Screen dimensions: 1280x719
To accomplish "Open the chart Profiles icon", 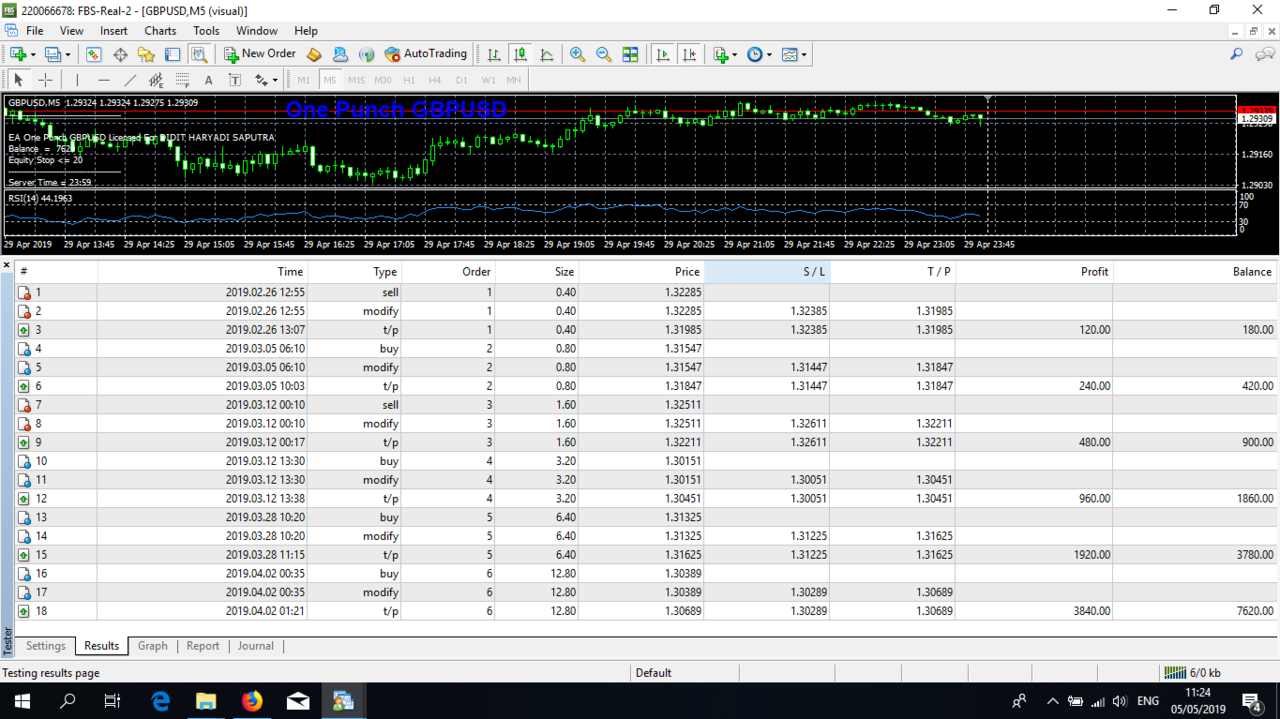I will click(52, 54).
